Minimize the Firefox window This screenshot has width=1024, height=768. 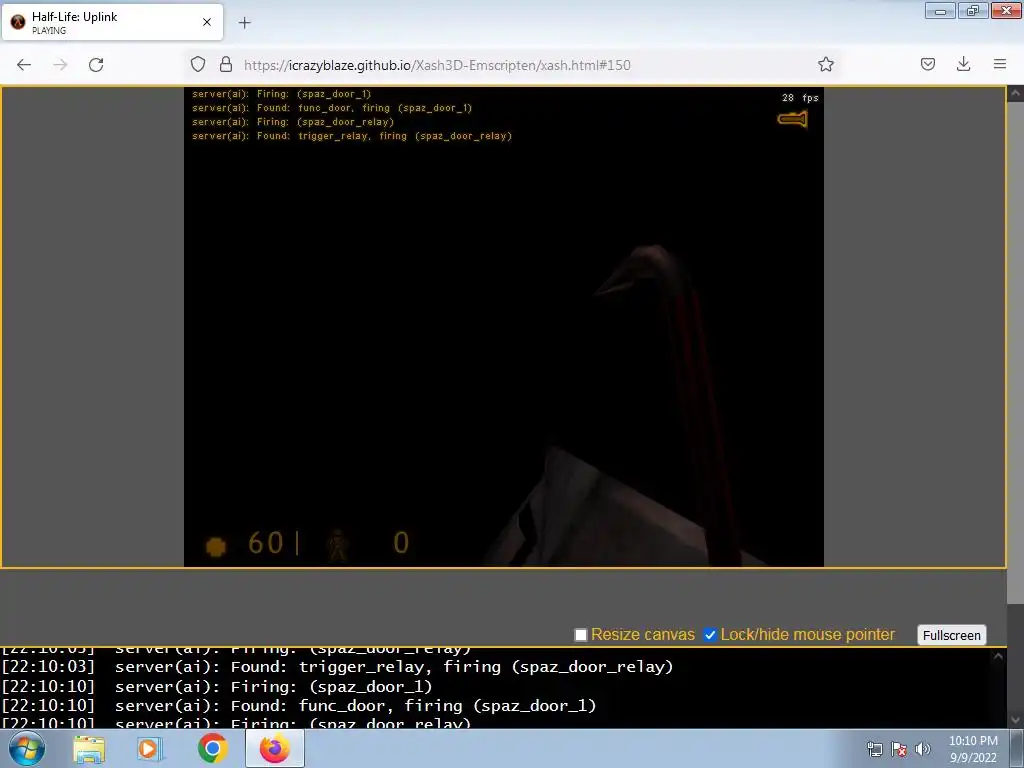tap(940, 10)
